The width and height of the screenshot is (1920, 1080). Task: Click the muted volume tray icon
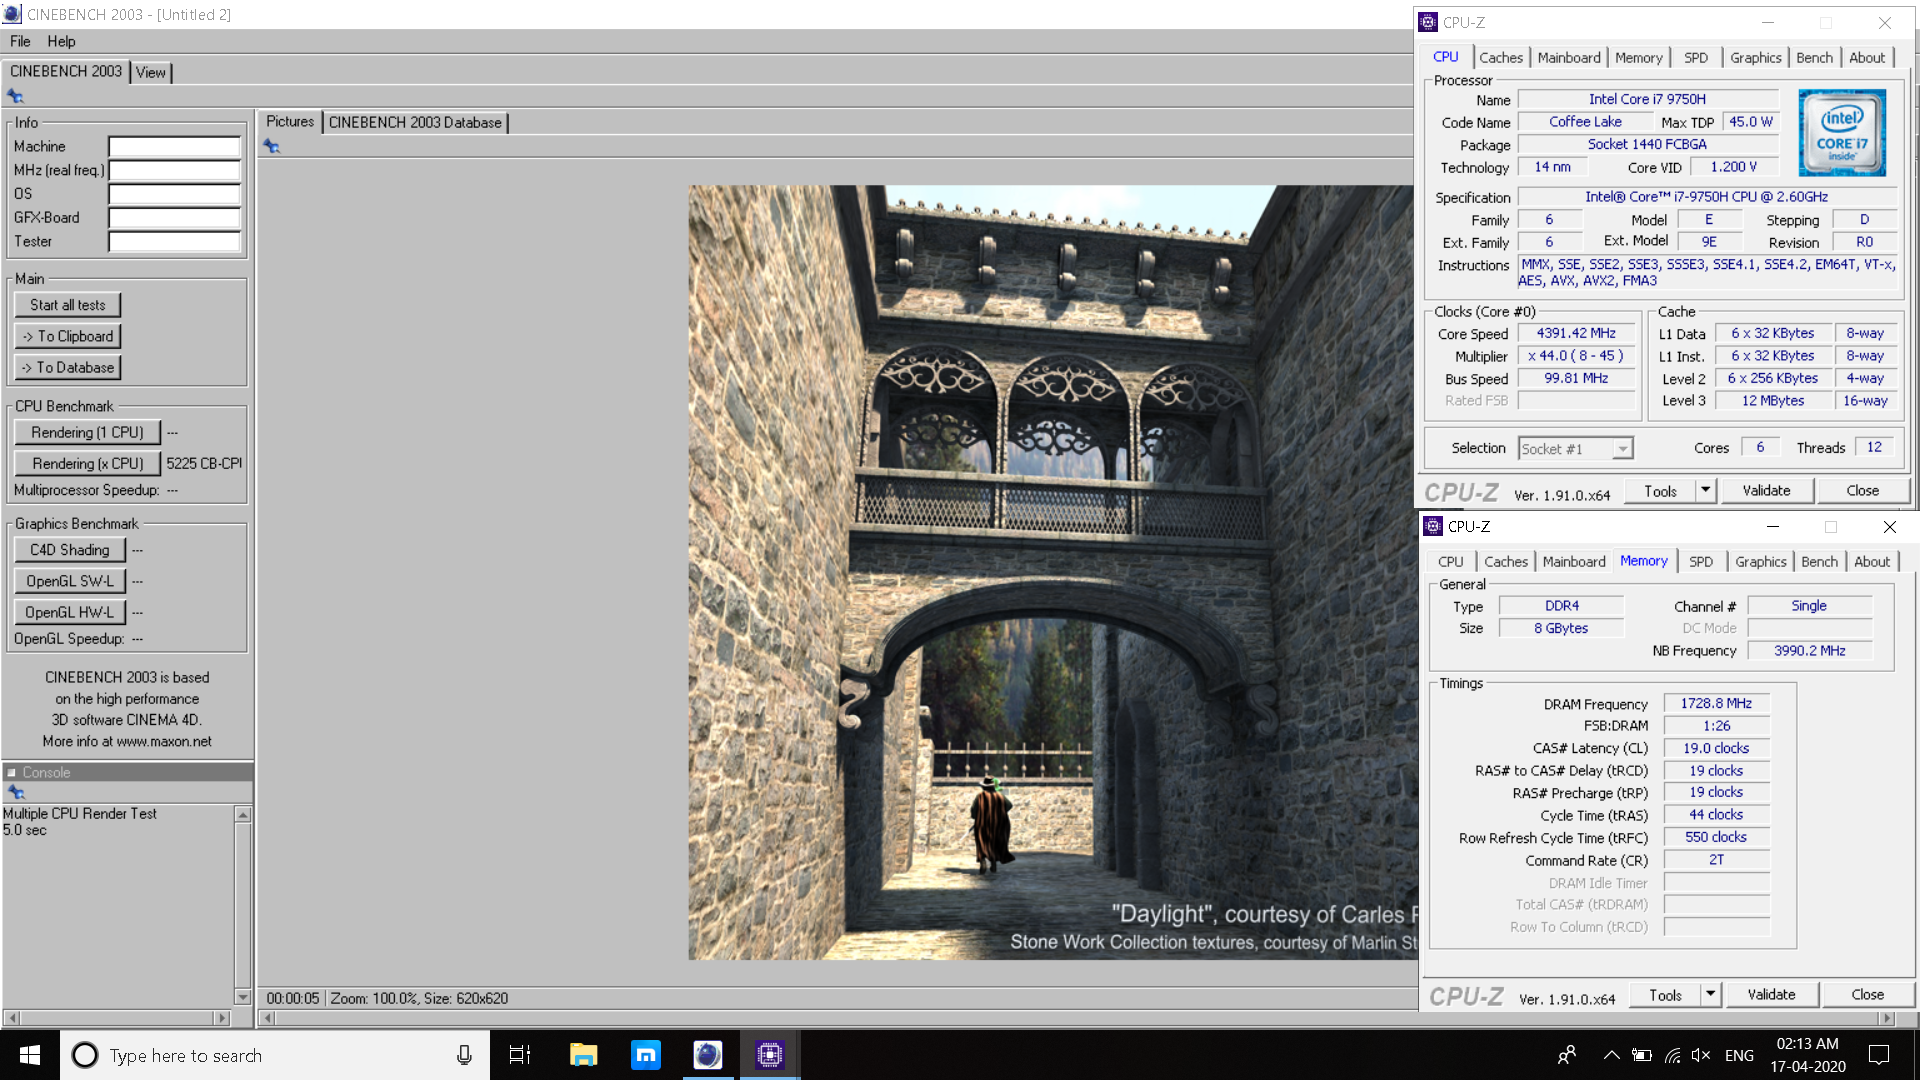point(1701,1055)
